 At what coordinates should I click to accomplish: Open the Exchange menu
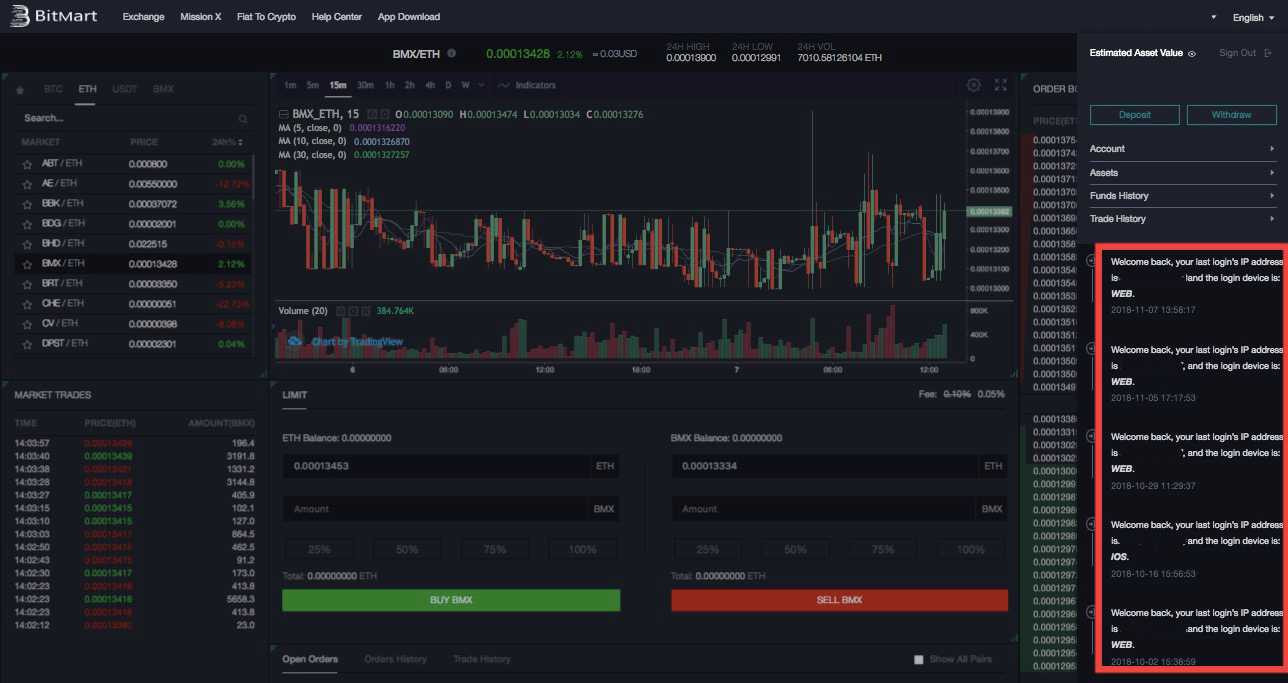click(143, 17)
